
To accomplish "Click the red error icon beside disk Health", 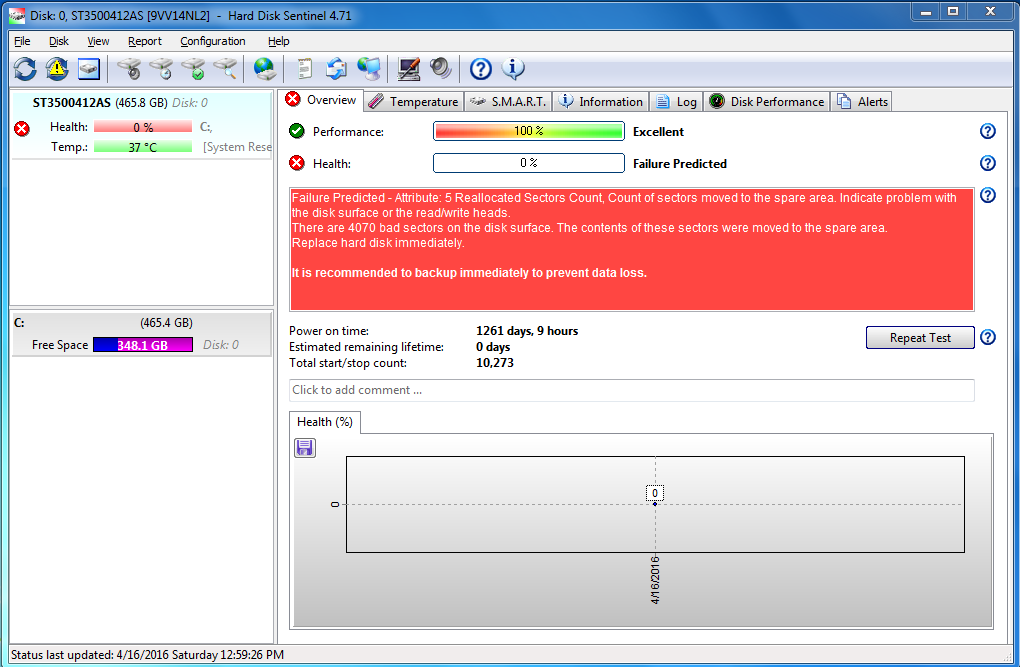I will 21,129.
